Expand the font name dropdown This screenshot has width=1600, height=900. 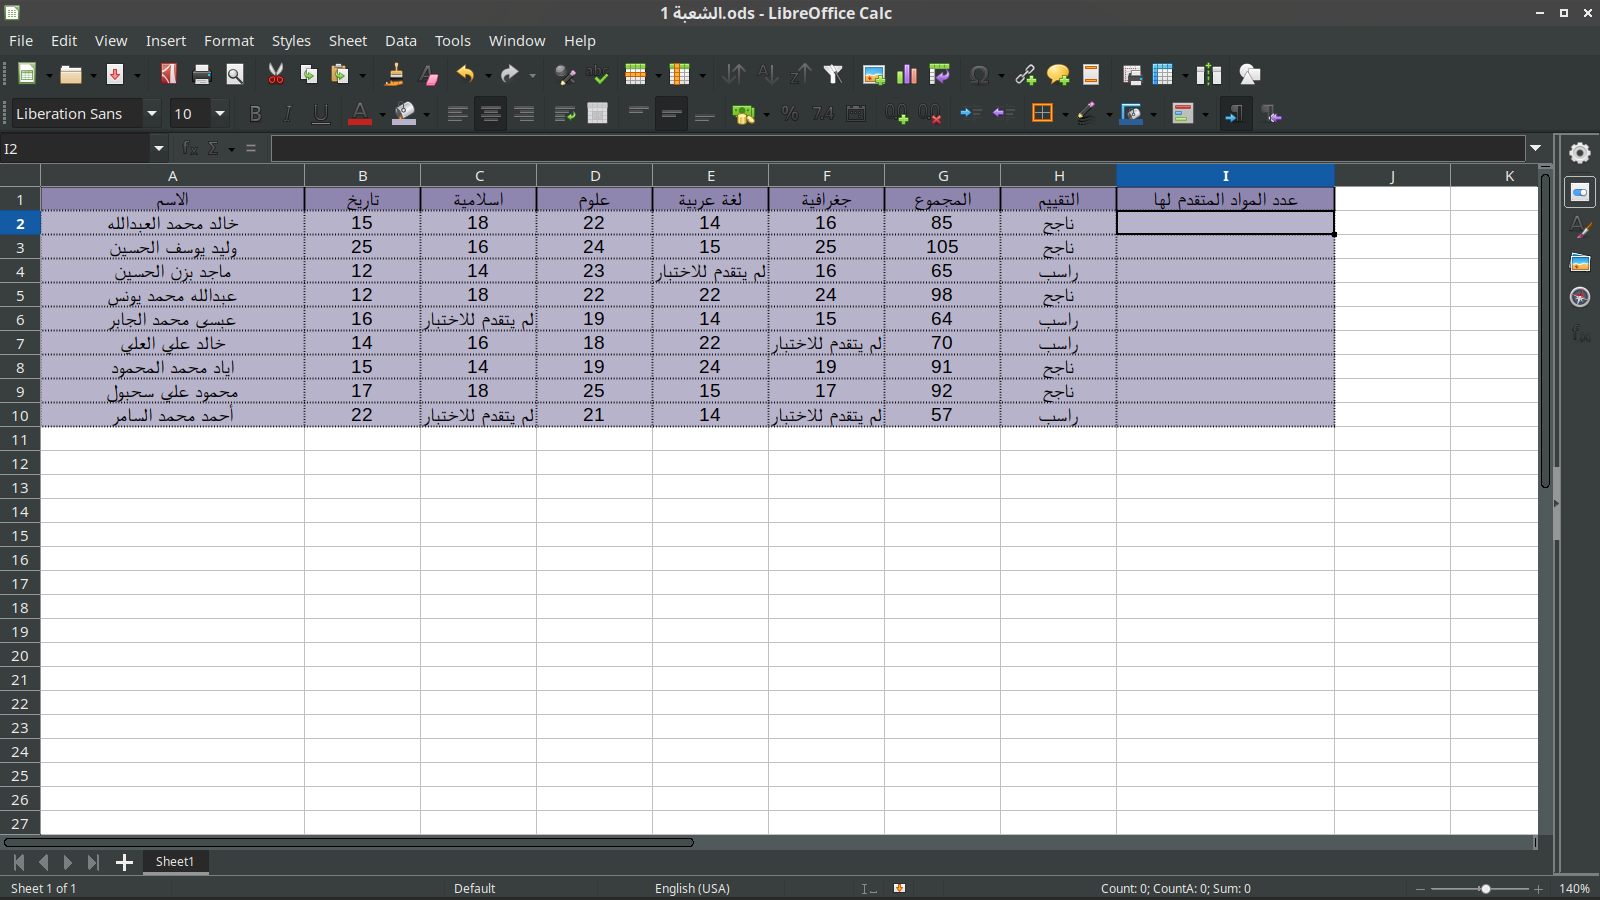152,114
